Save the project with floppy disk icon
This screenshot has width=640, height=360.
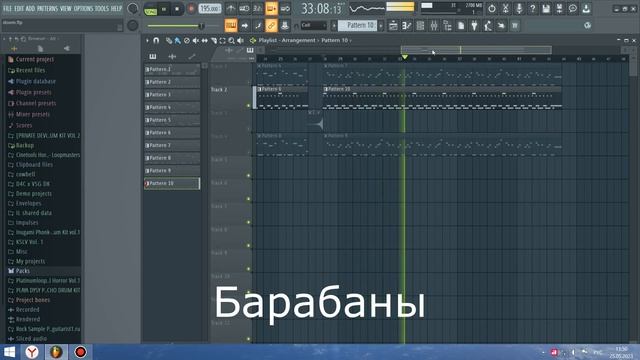click(x=546, y=9)
